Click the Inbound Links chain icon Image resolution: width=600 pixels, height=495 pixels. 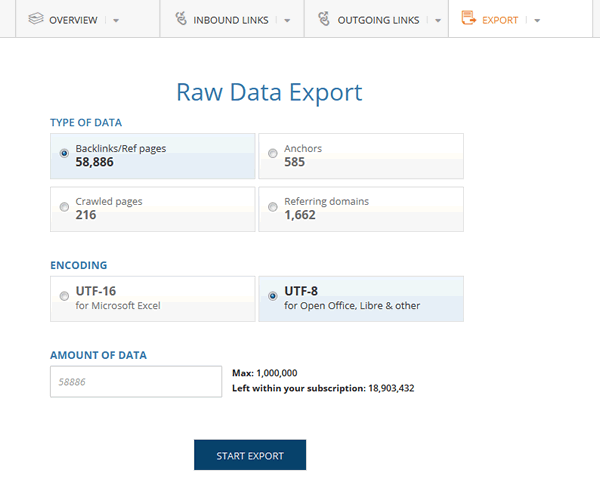pyautogui.click(x=180, y=19)
